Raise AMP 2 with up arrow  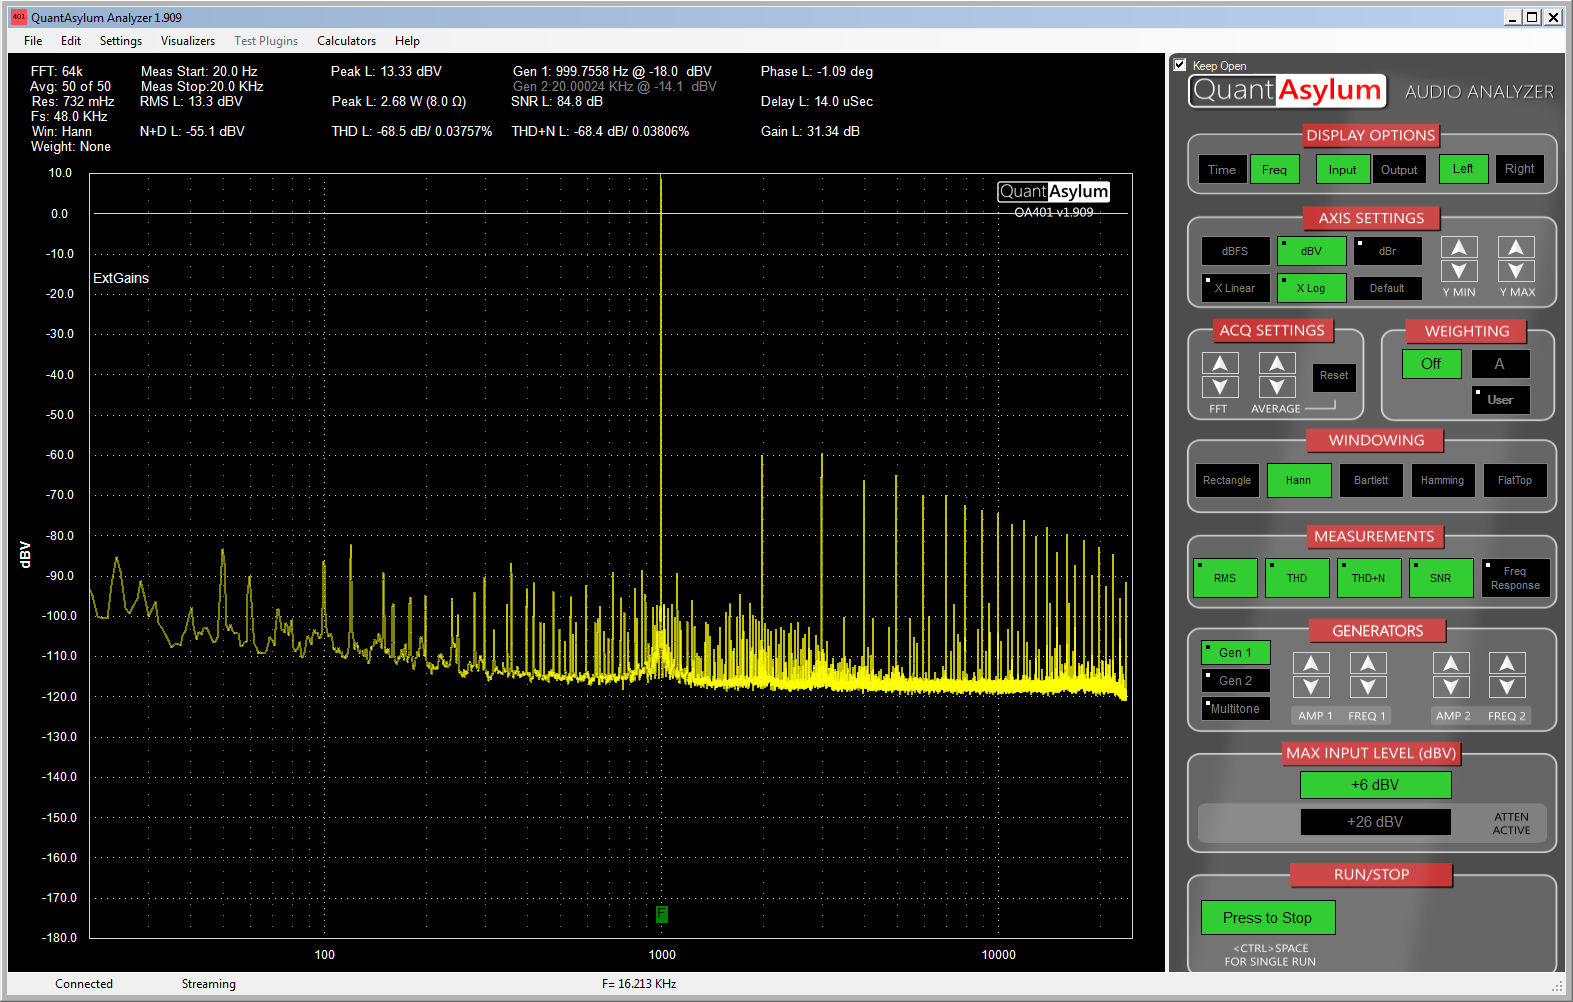1451,663
